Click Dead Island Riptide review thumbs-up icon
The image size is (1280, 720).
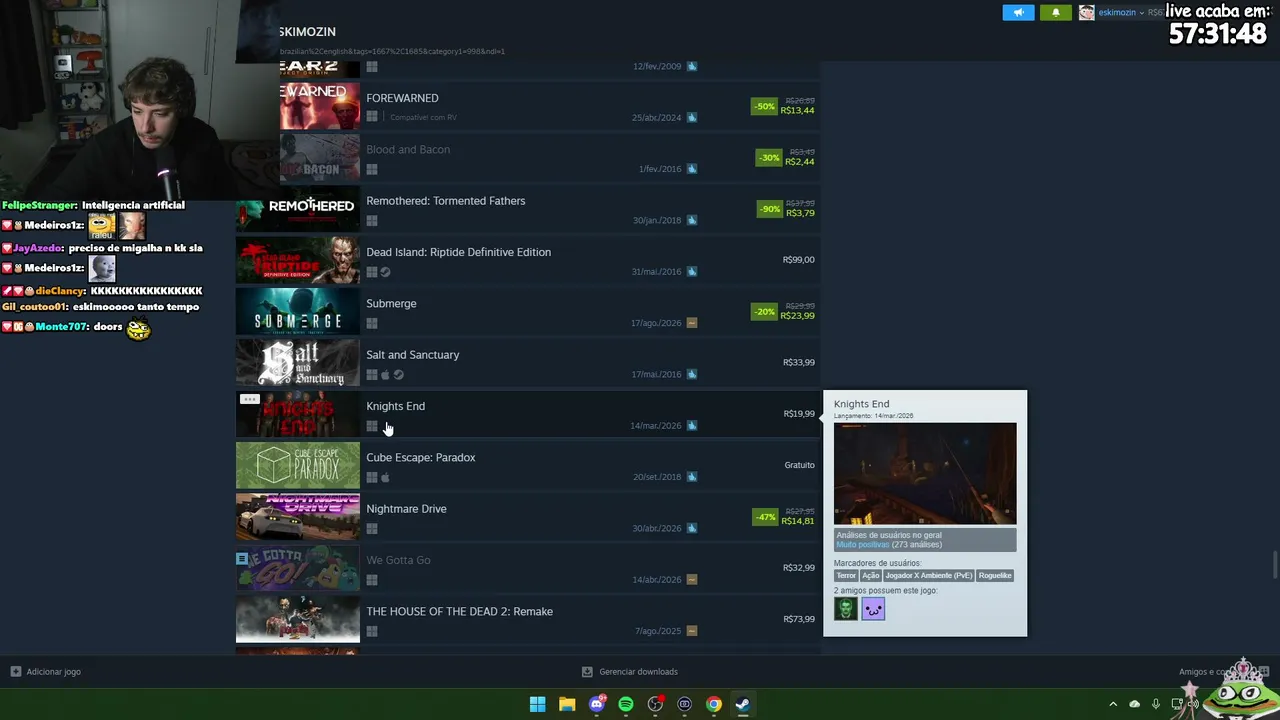point(692,271)
